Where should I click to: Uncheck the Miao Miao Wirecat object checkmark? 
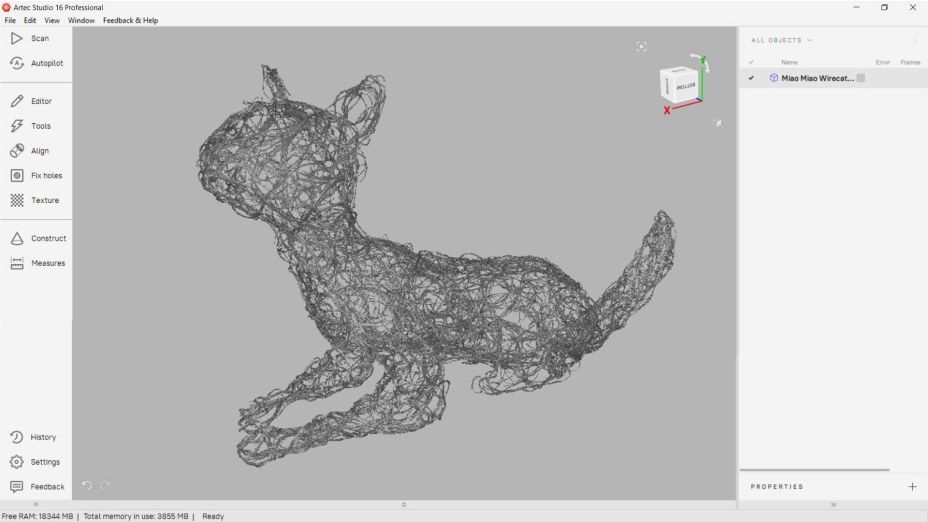tap(751, 78)
